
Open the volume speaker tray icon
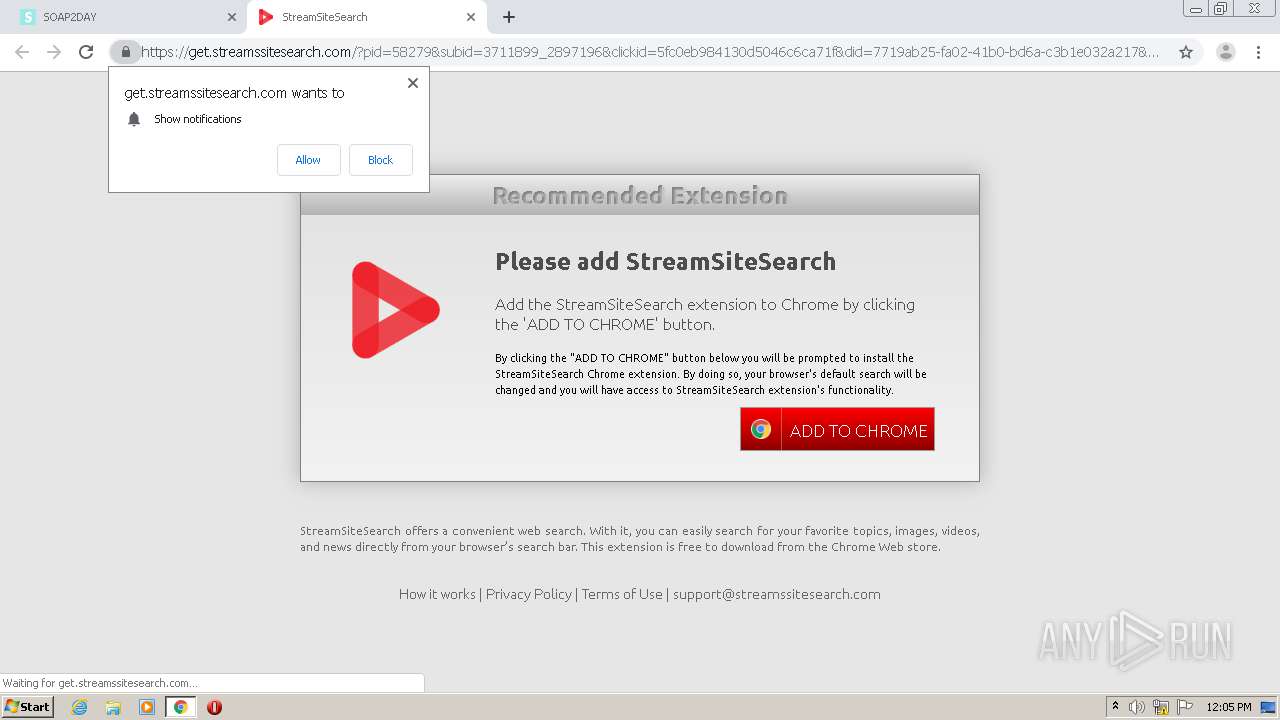(1137, 707)
